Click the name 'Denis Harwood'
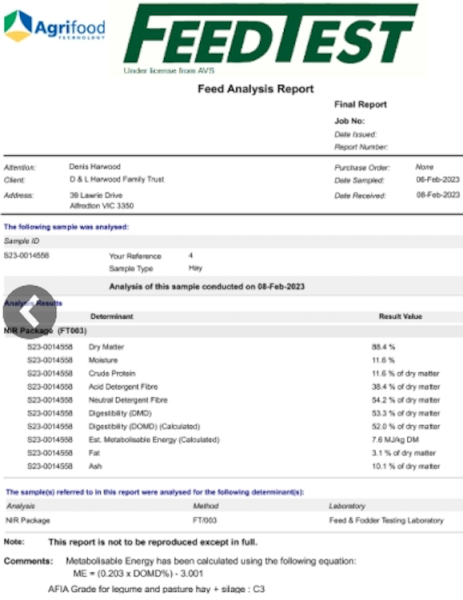Screen dimensions: 463x600 (x=95, y=166)
